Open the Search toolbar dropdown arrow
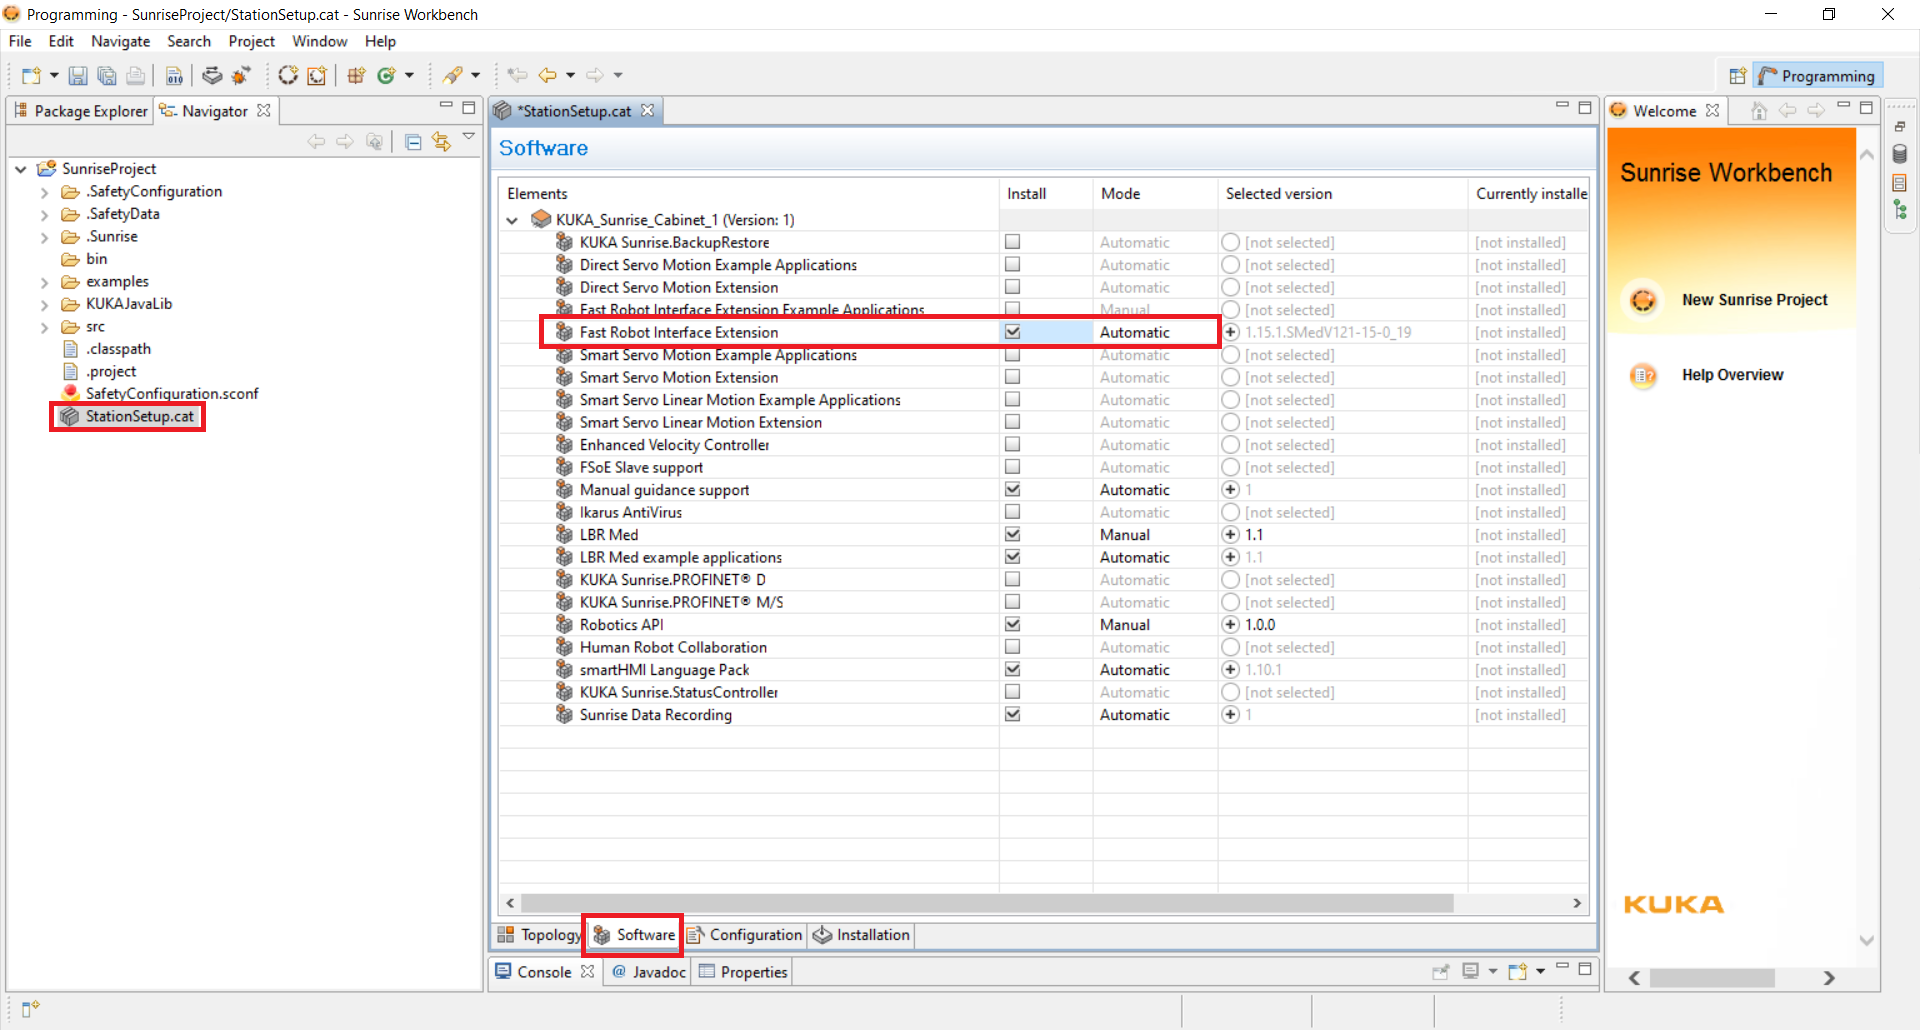The width and height of the screenshot is (1920, 1030). (475, 75)
